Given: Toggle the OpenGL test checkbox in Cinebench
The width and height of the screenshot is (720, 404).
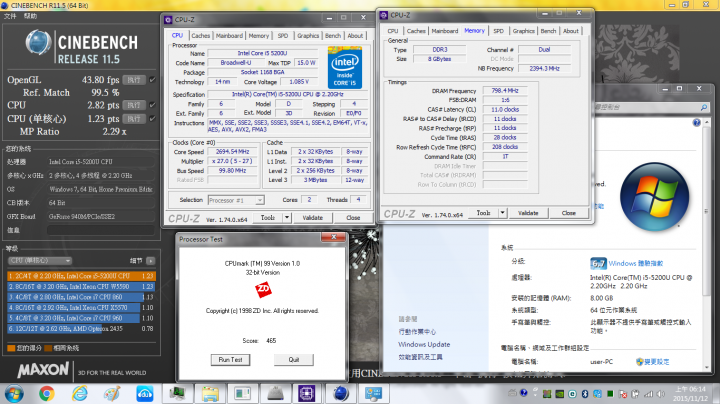Looking at the screenshot, I should [x=152, y=78].
